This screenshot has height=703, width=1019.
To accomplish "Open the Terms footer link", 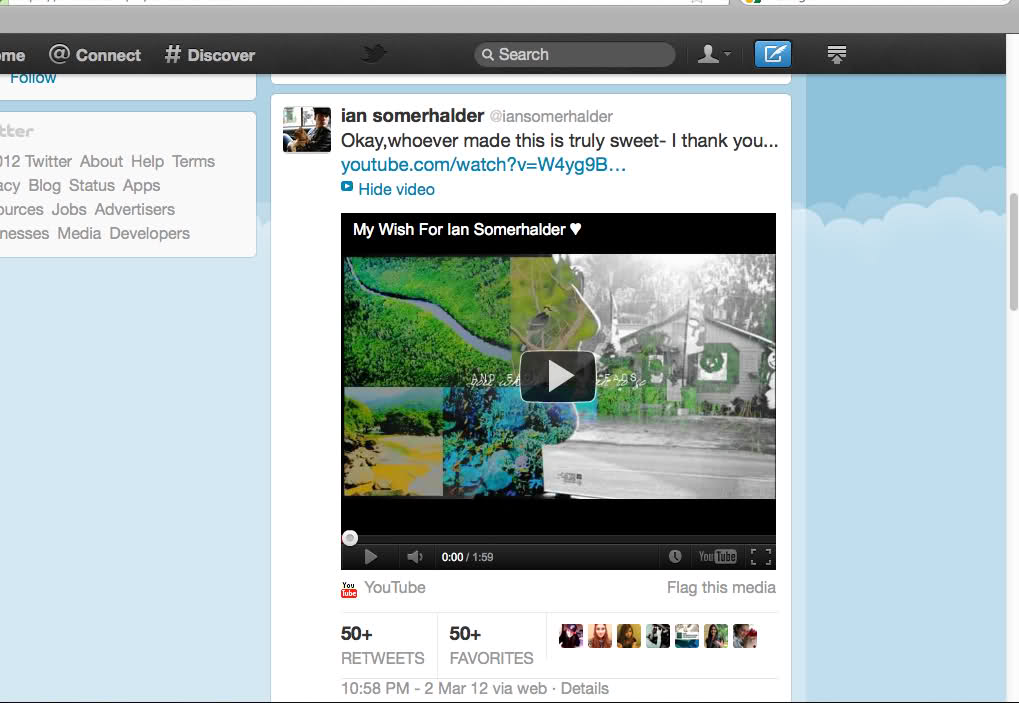I will coord(193,161).
